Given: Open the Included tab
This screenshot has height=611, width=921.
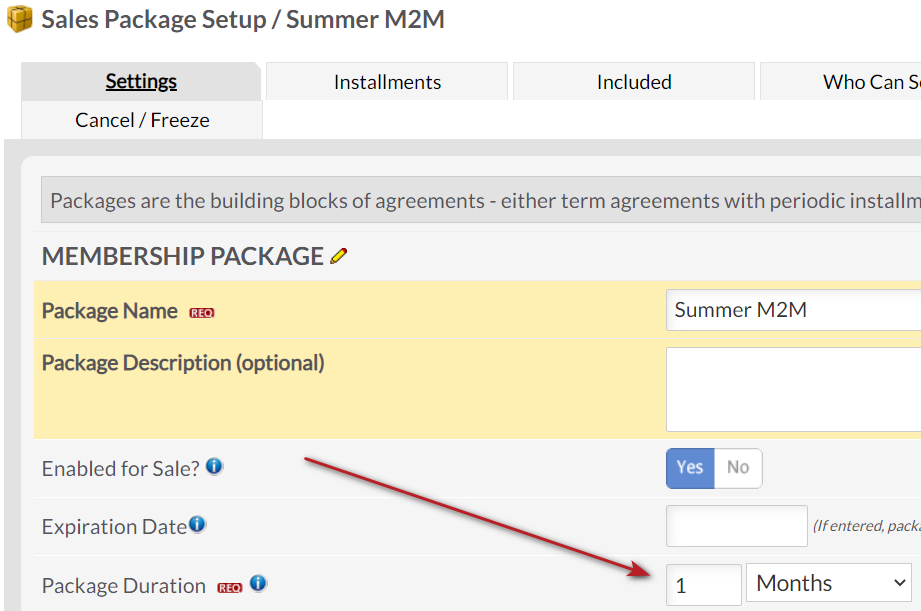Looking at the screenshot, I should coord(633,81).
